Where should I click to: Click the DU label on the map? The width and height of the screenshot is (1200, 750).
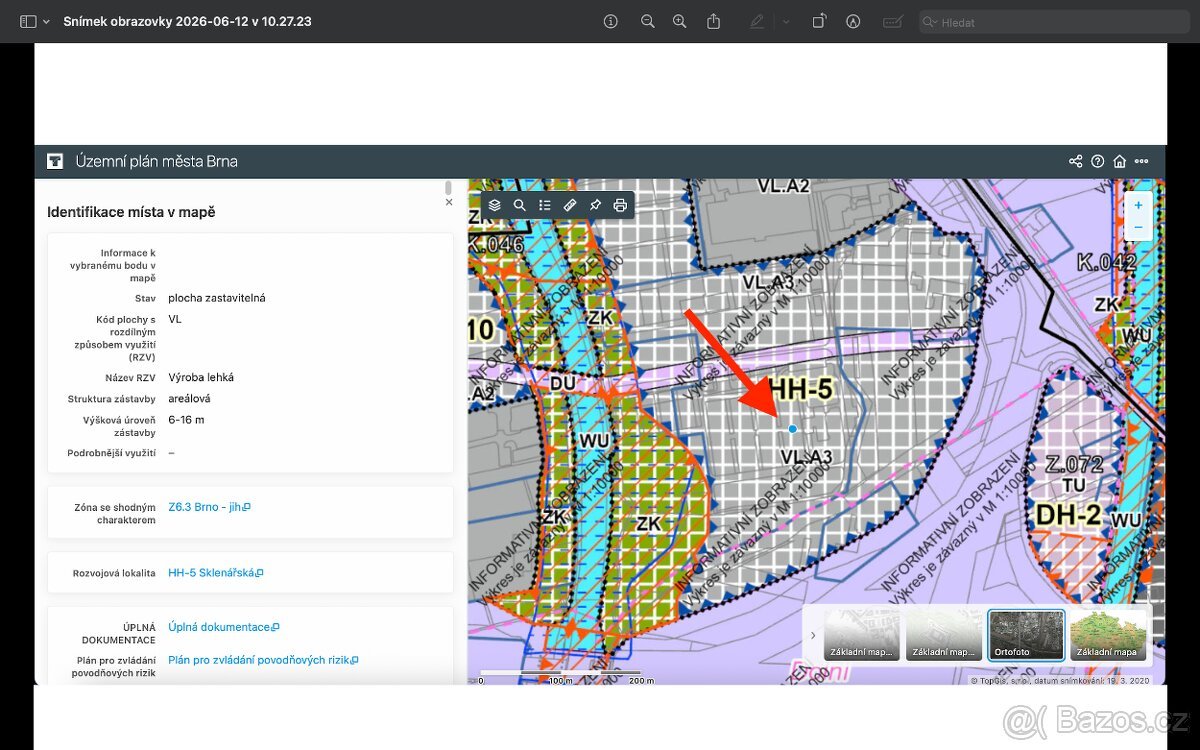563,383
